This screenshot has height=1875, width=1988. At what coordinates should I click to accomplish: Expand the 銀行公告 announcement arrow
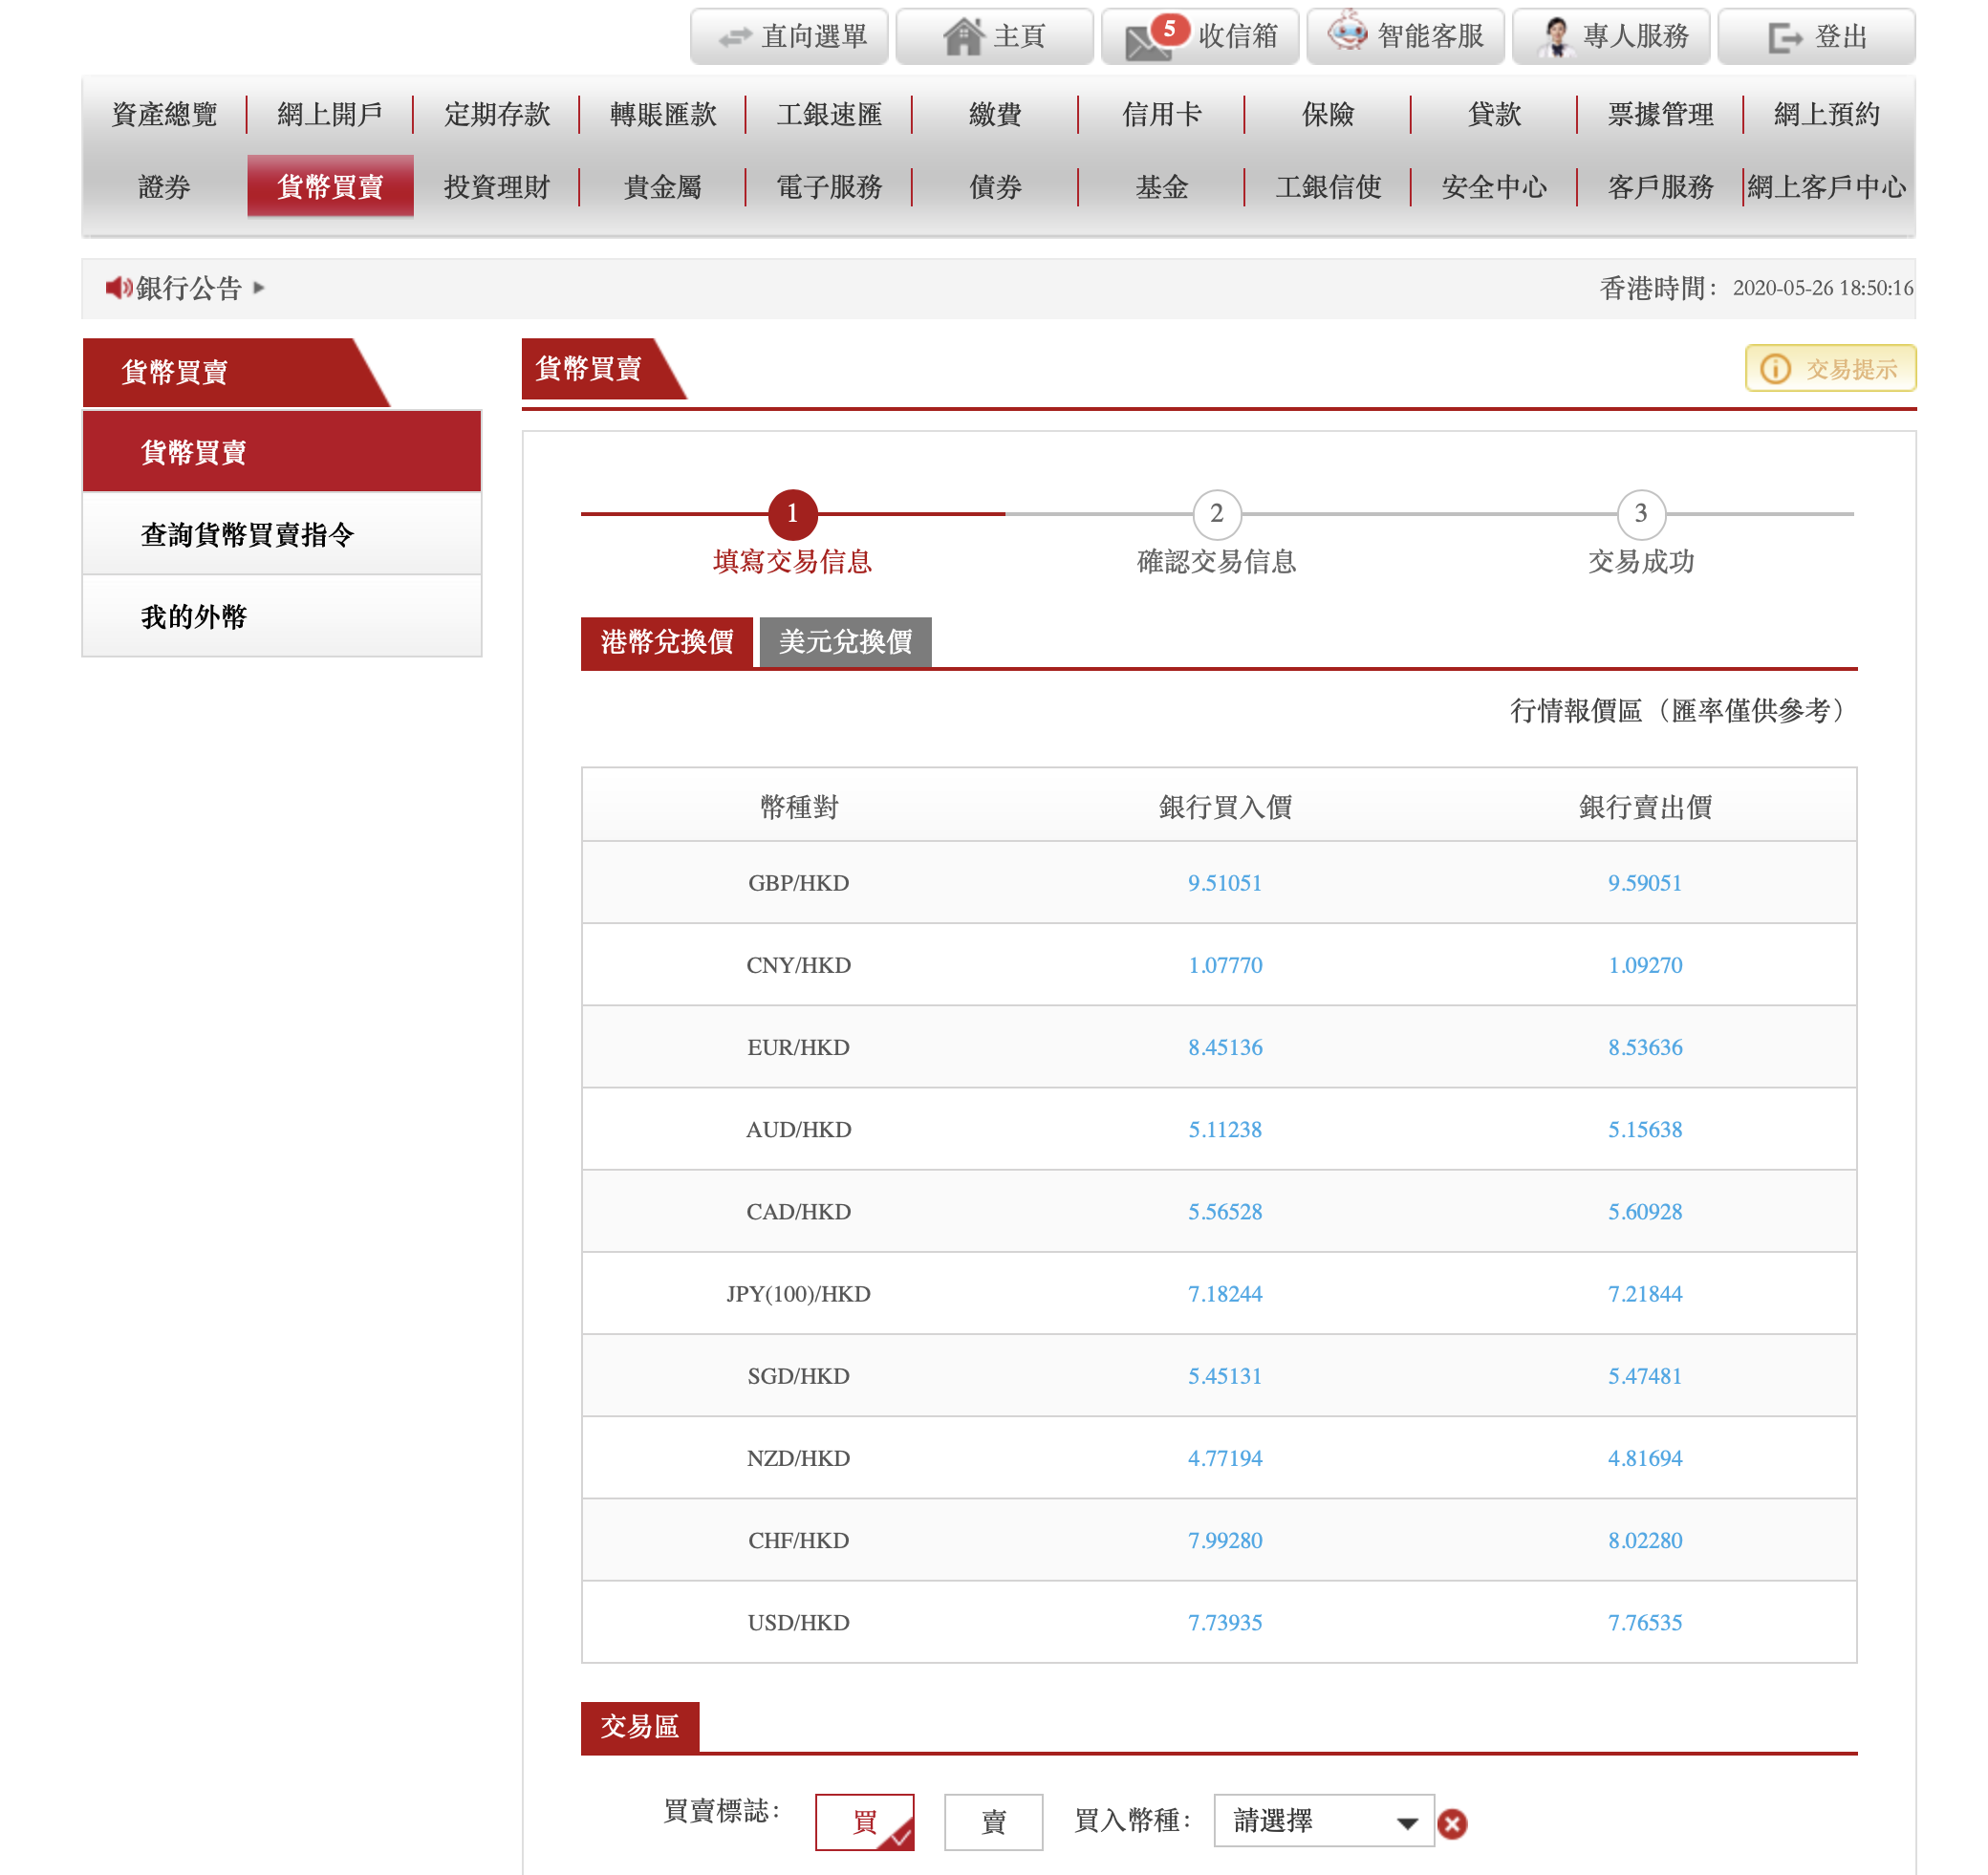(x=259, y=288)
